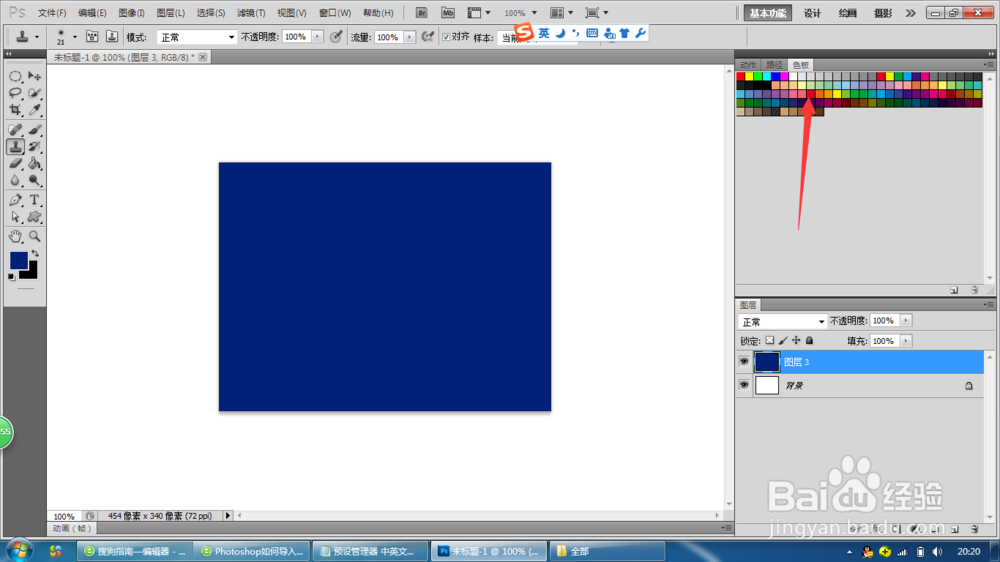This screenshot has height=562, width=1000.
Task: Toggle the 对齐 (Aligned) checkbox
Action: [446, 37]
